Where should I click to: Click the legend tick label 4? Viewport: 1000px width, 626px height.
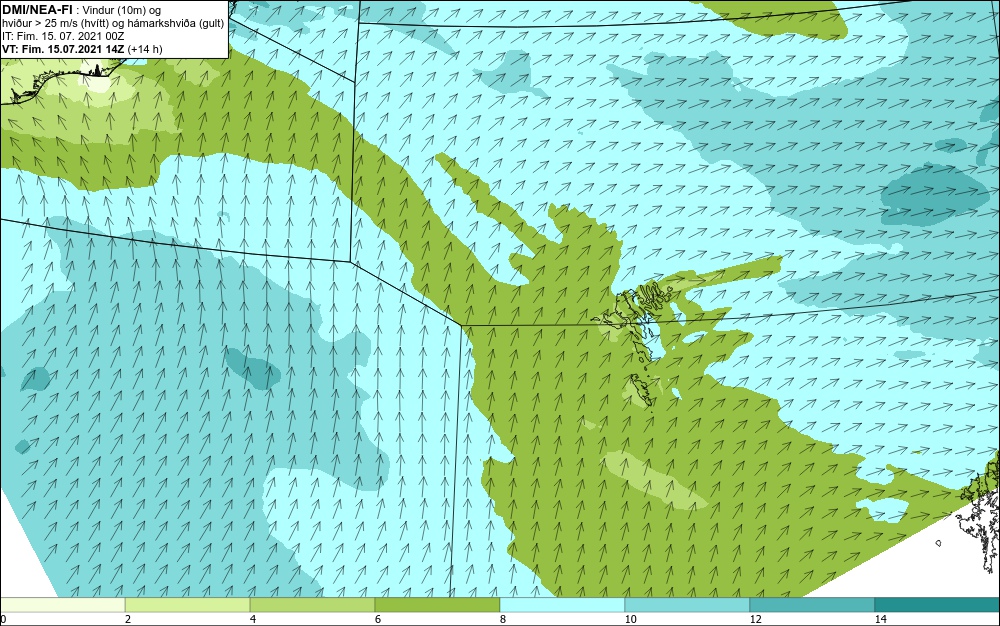coord(253,619)
